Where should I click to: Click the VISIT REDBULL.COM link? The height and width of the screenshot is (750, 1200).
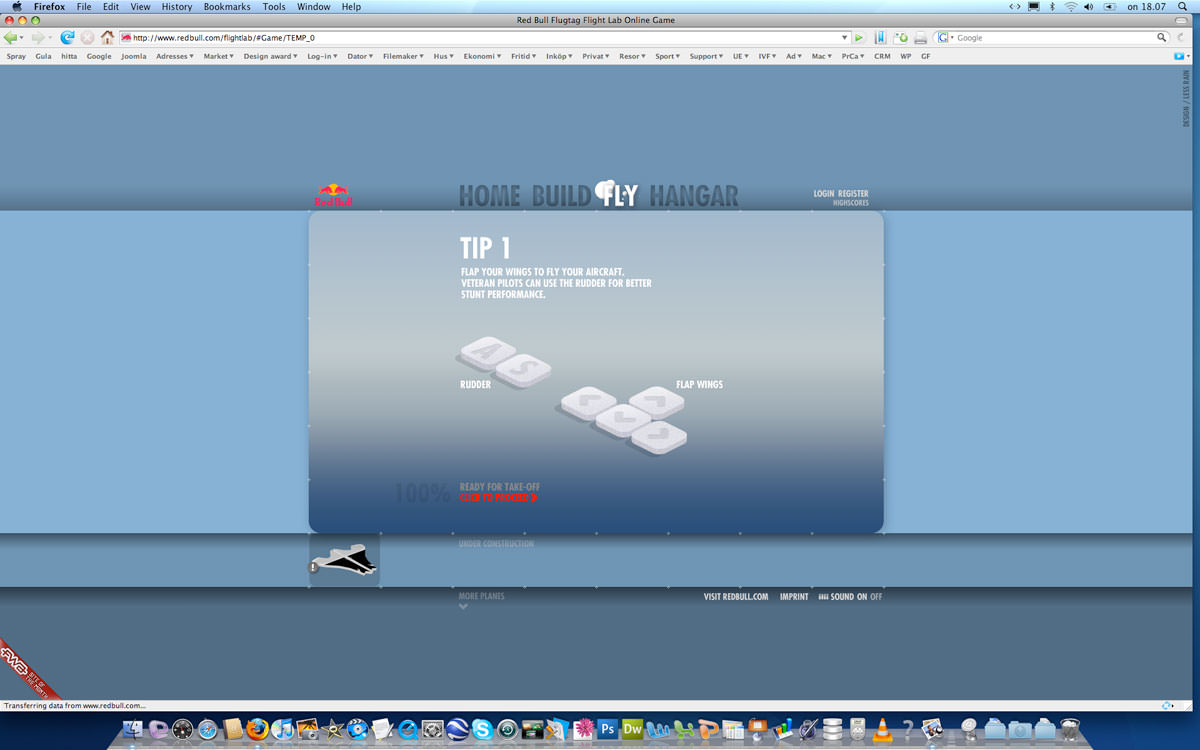point(736,597)
